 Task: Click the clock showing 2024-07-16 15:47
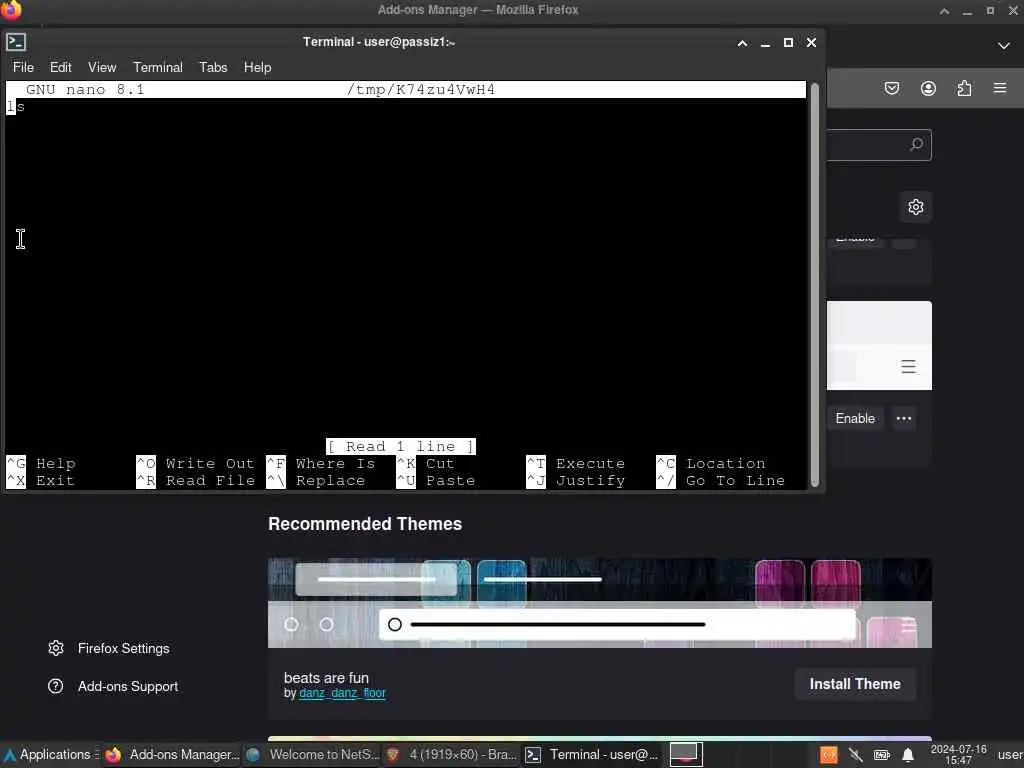958,754
